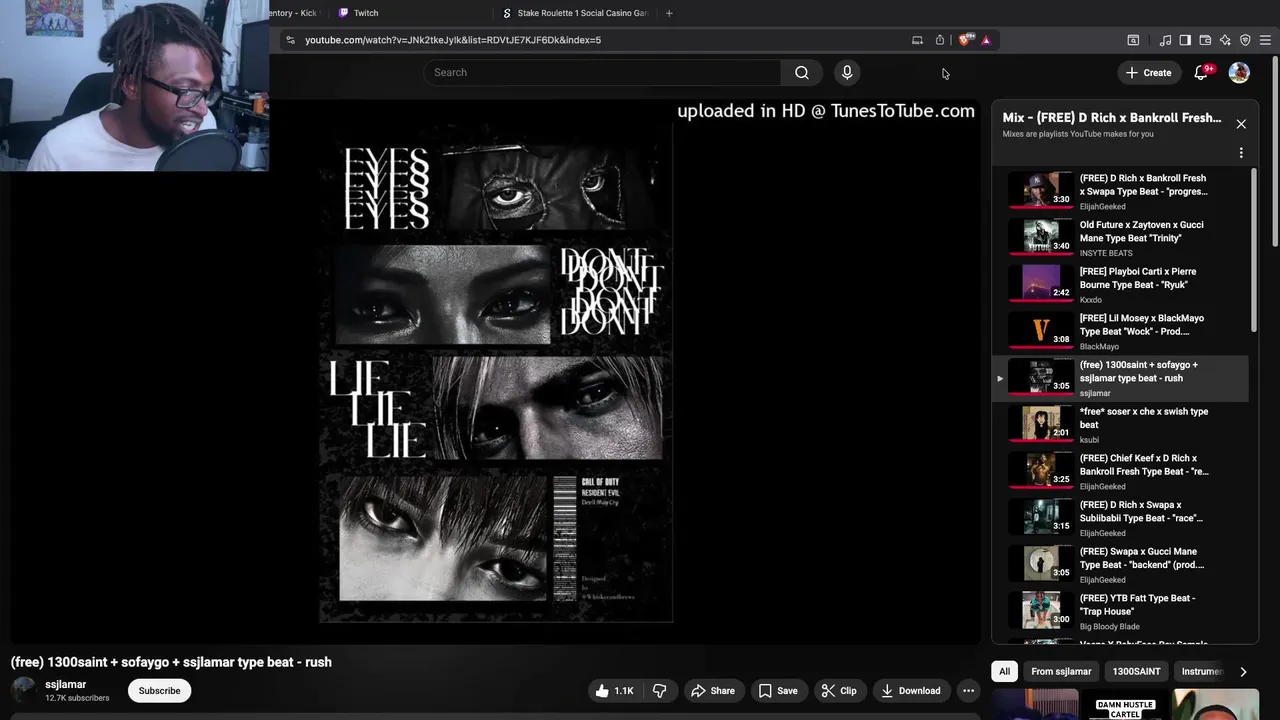
Task: Close the Mix playlist panel
Action: tap(1241, 124)
